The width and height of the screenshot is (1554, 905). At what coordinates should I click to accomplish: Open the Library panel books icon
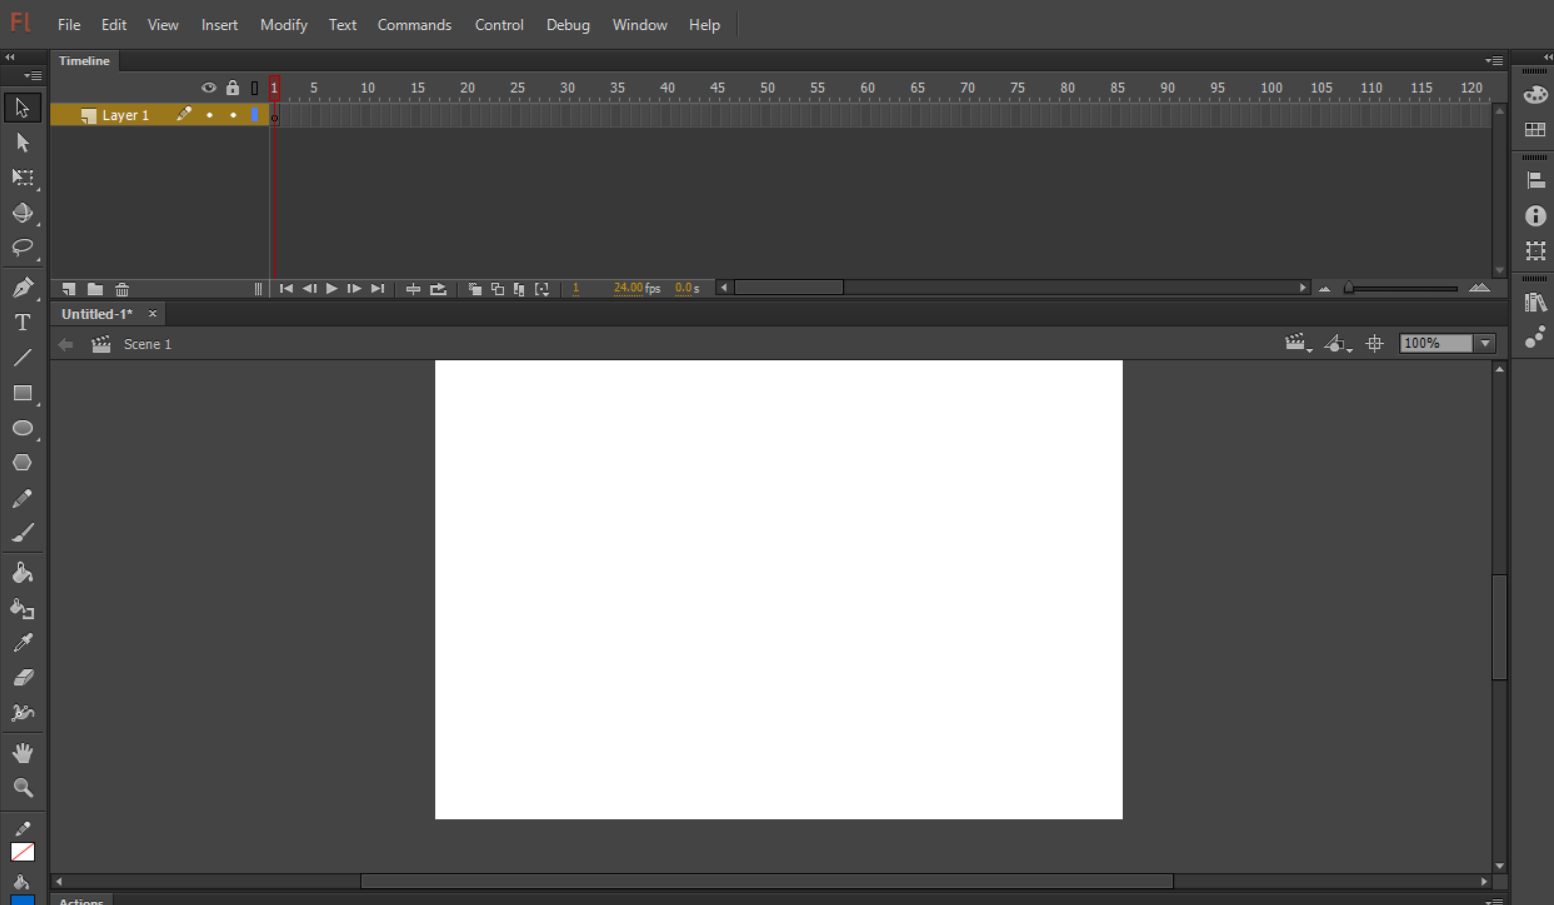tap(1535, 302)
